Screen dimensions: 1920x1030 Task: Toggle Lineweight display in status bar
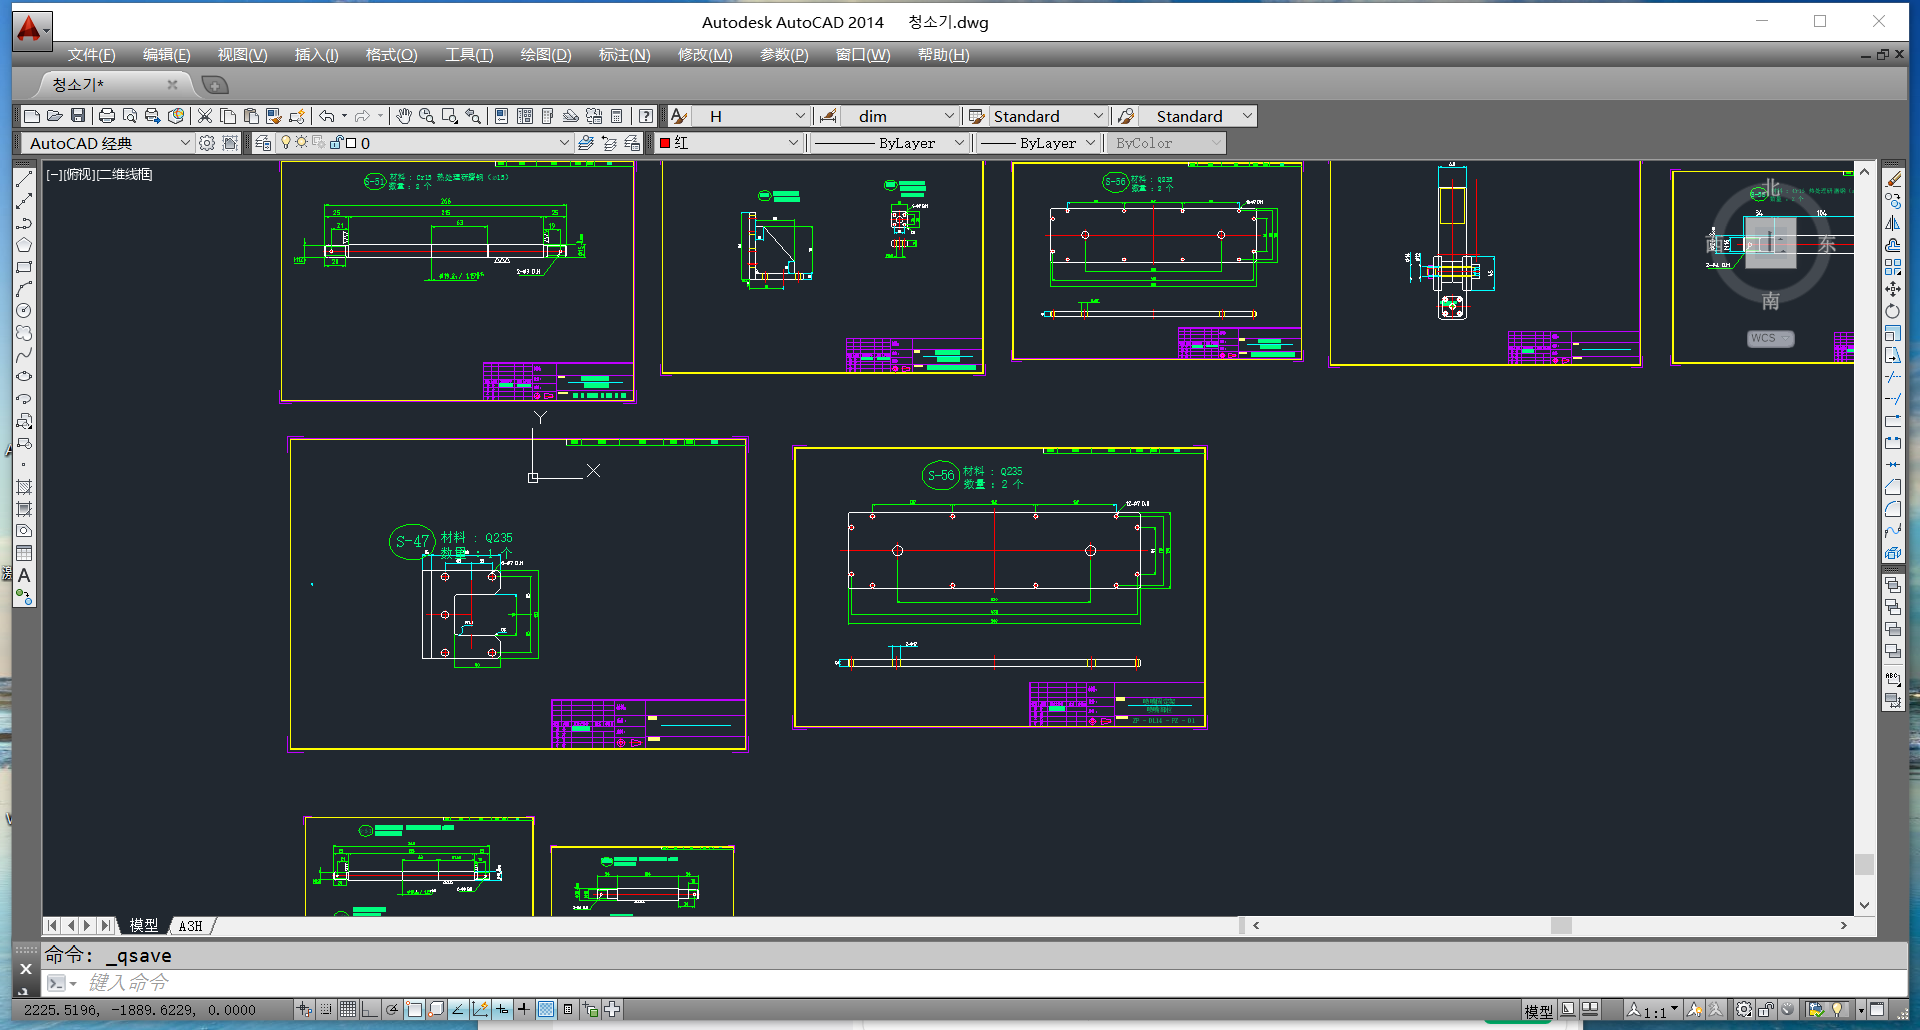[x=524, y=1010]
